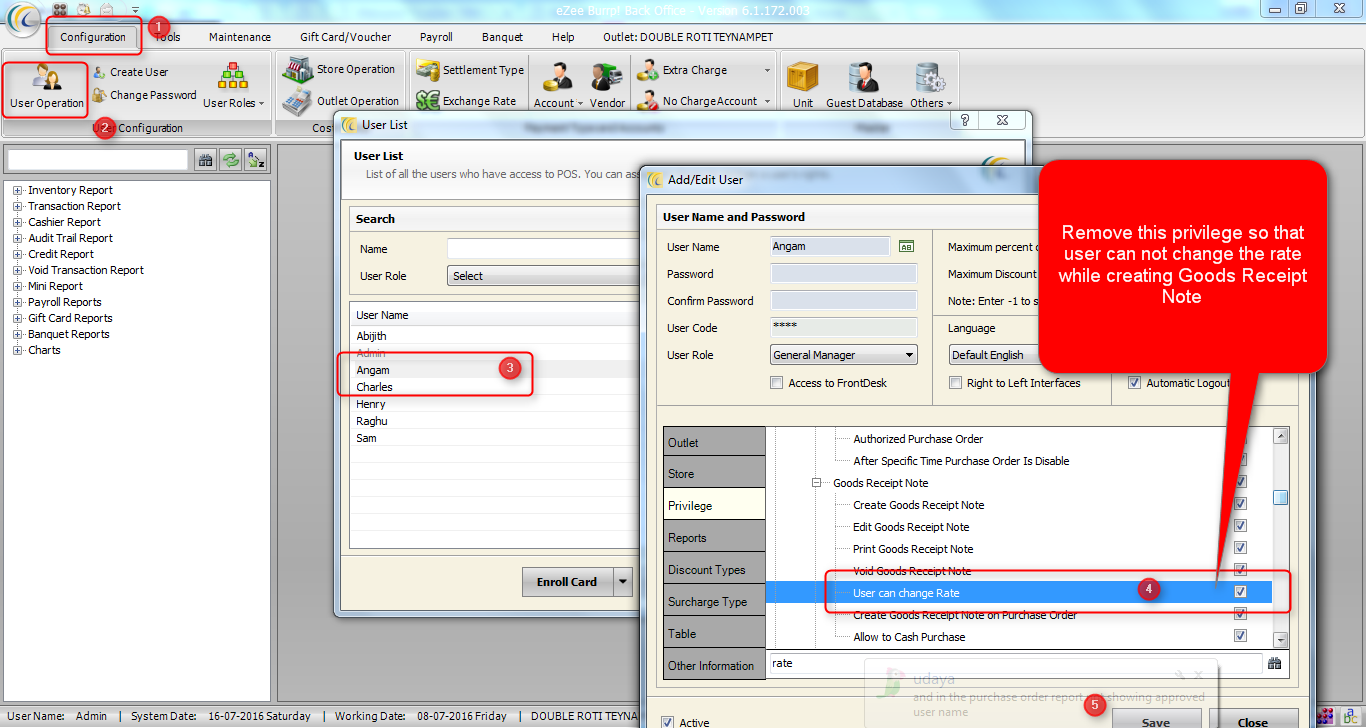Select Audit Trail Report in the tree

click(70, 238)
